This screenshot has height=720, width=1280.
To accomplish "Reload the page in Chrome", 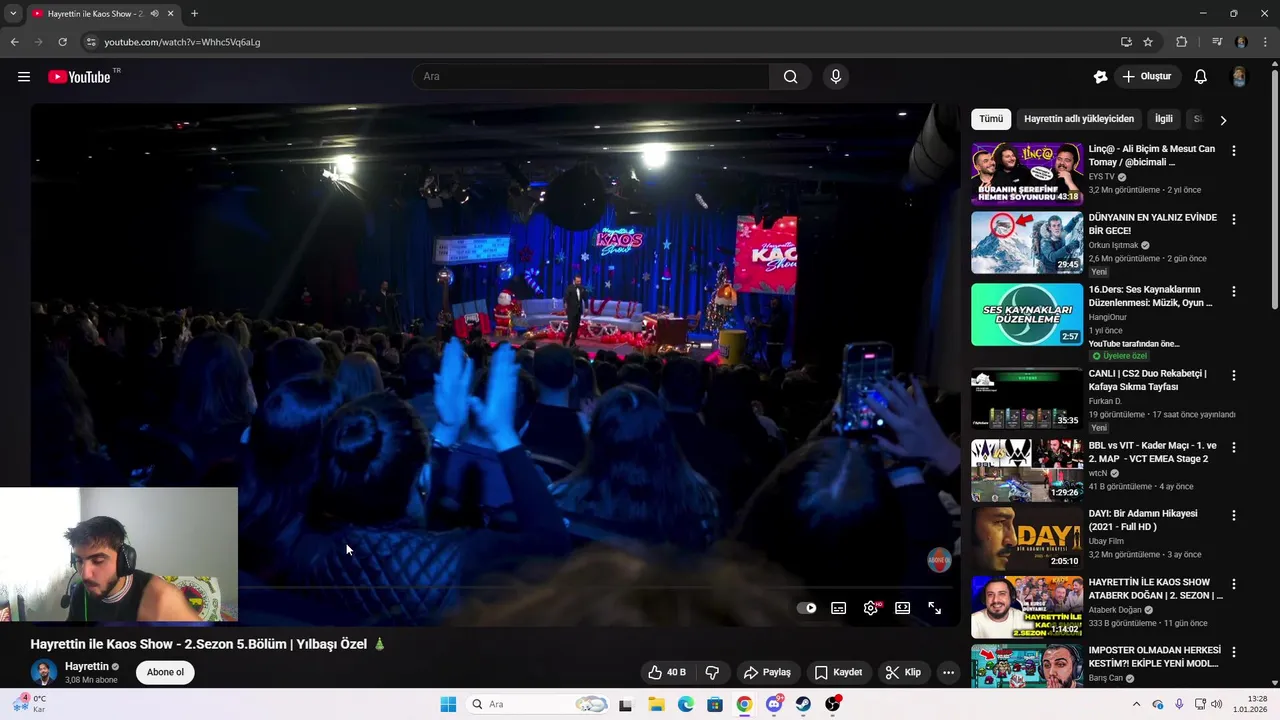I will 62,42.
